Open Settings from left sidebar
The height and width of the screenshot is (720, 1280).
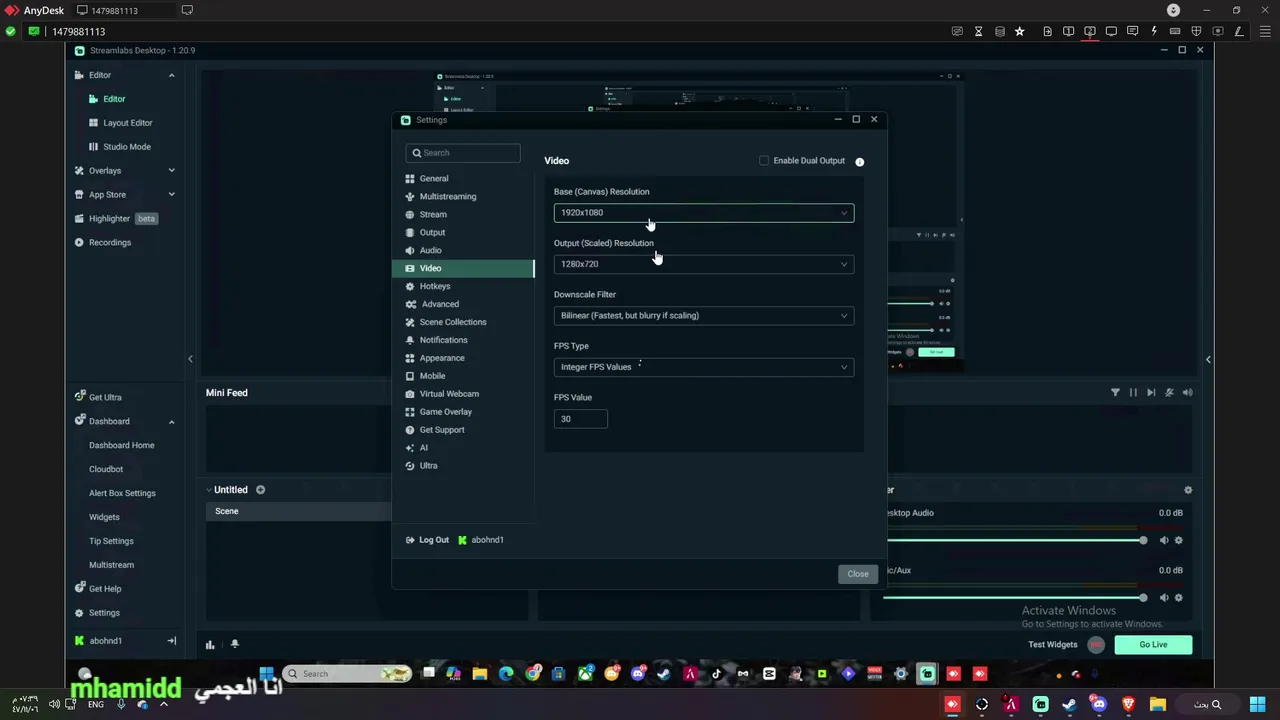pyautogui.click(x=97, y=613)
